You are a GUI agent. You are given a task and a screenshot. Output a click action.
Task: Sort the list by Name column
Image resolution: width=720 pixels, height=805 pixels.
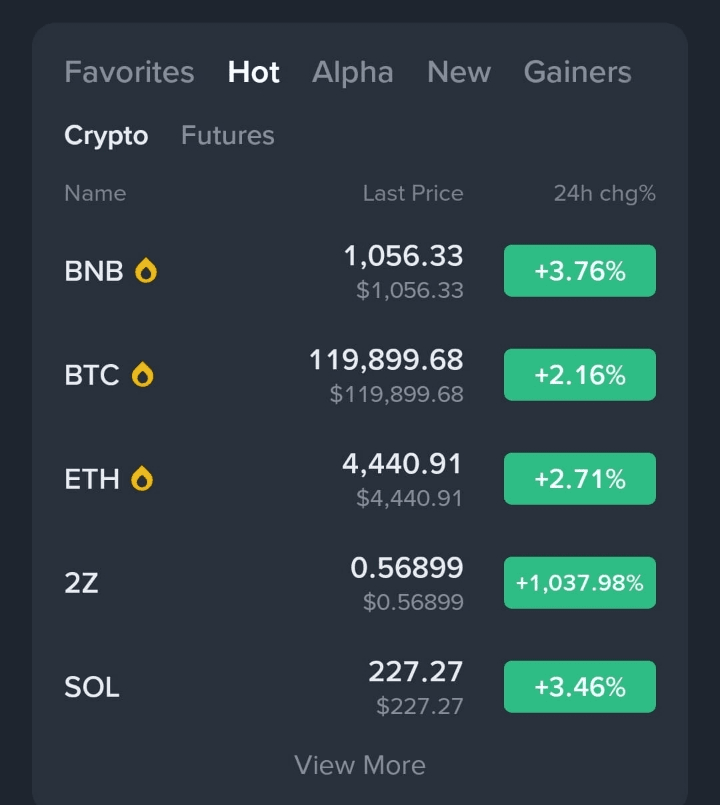[x=95, y=193]
